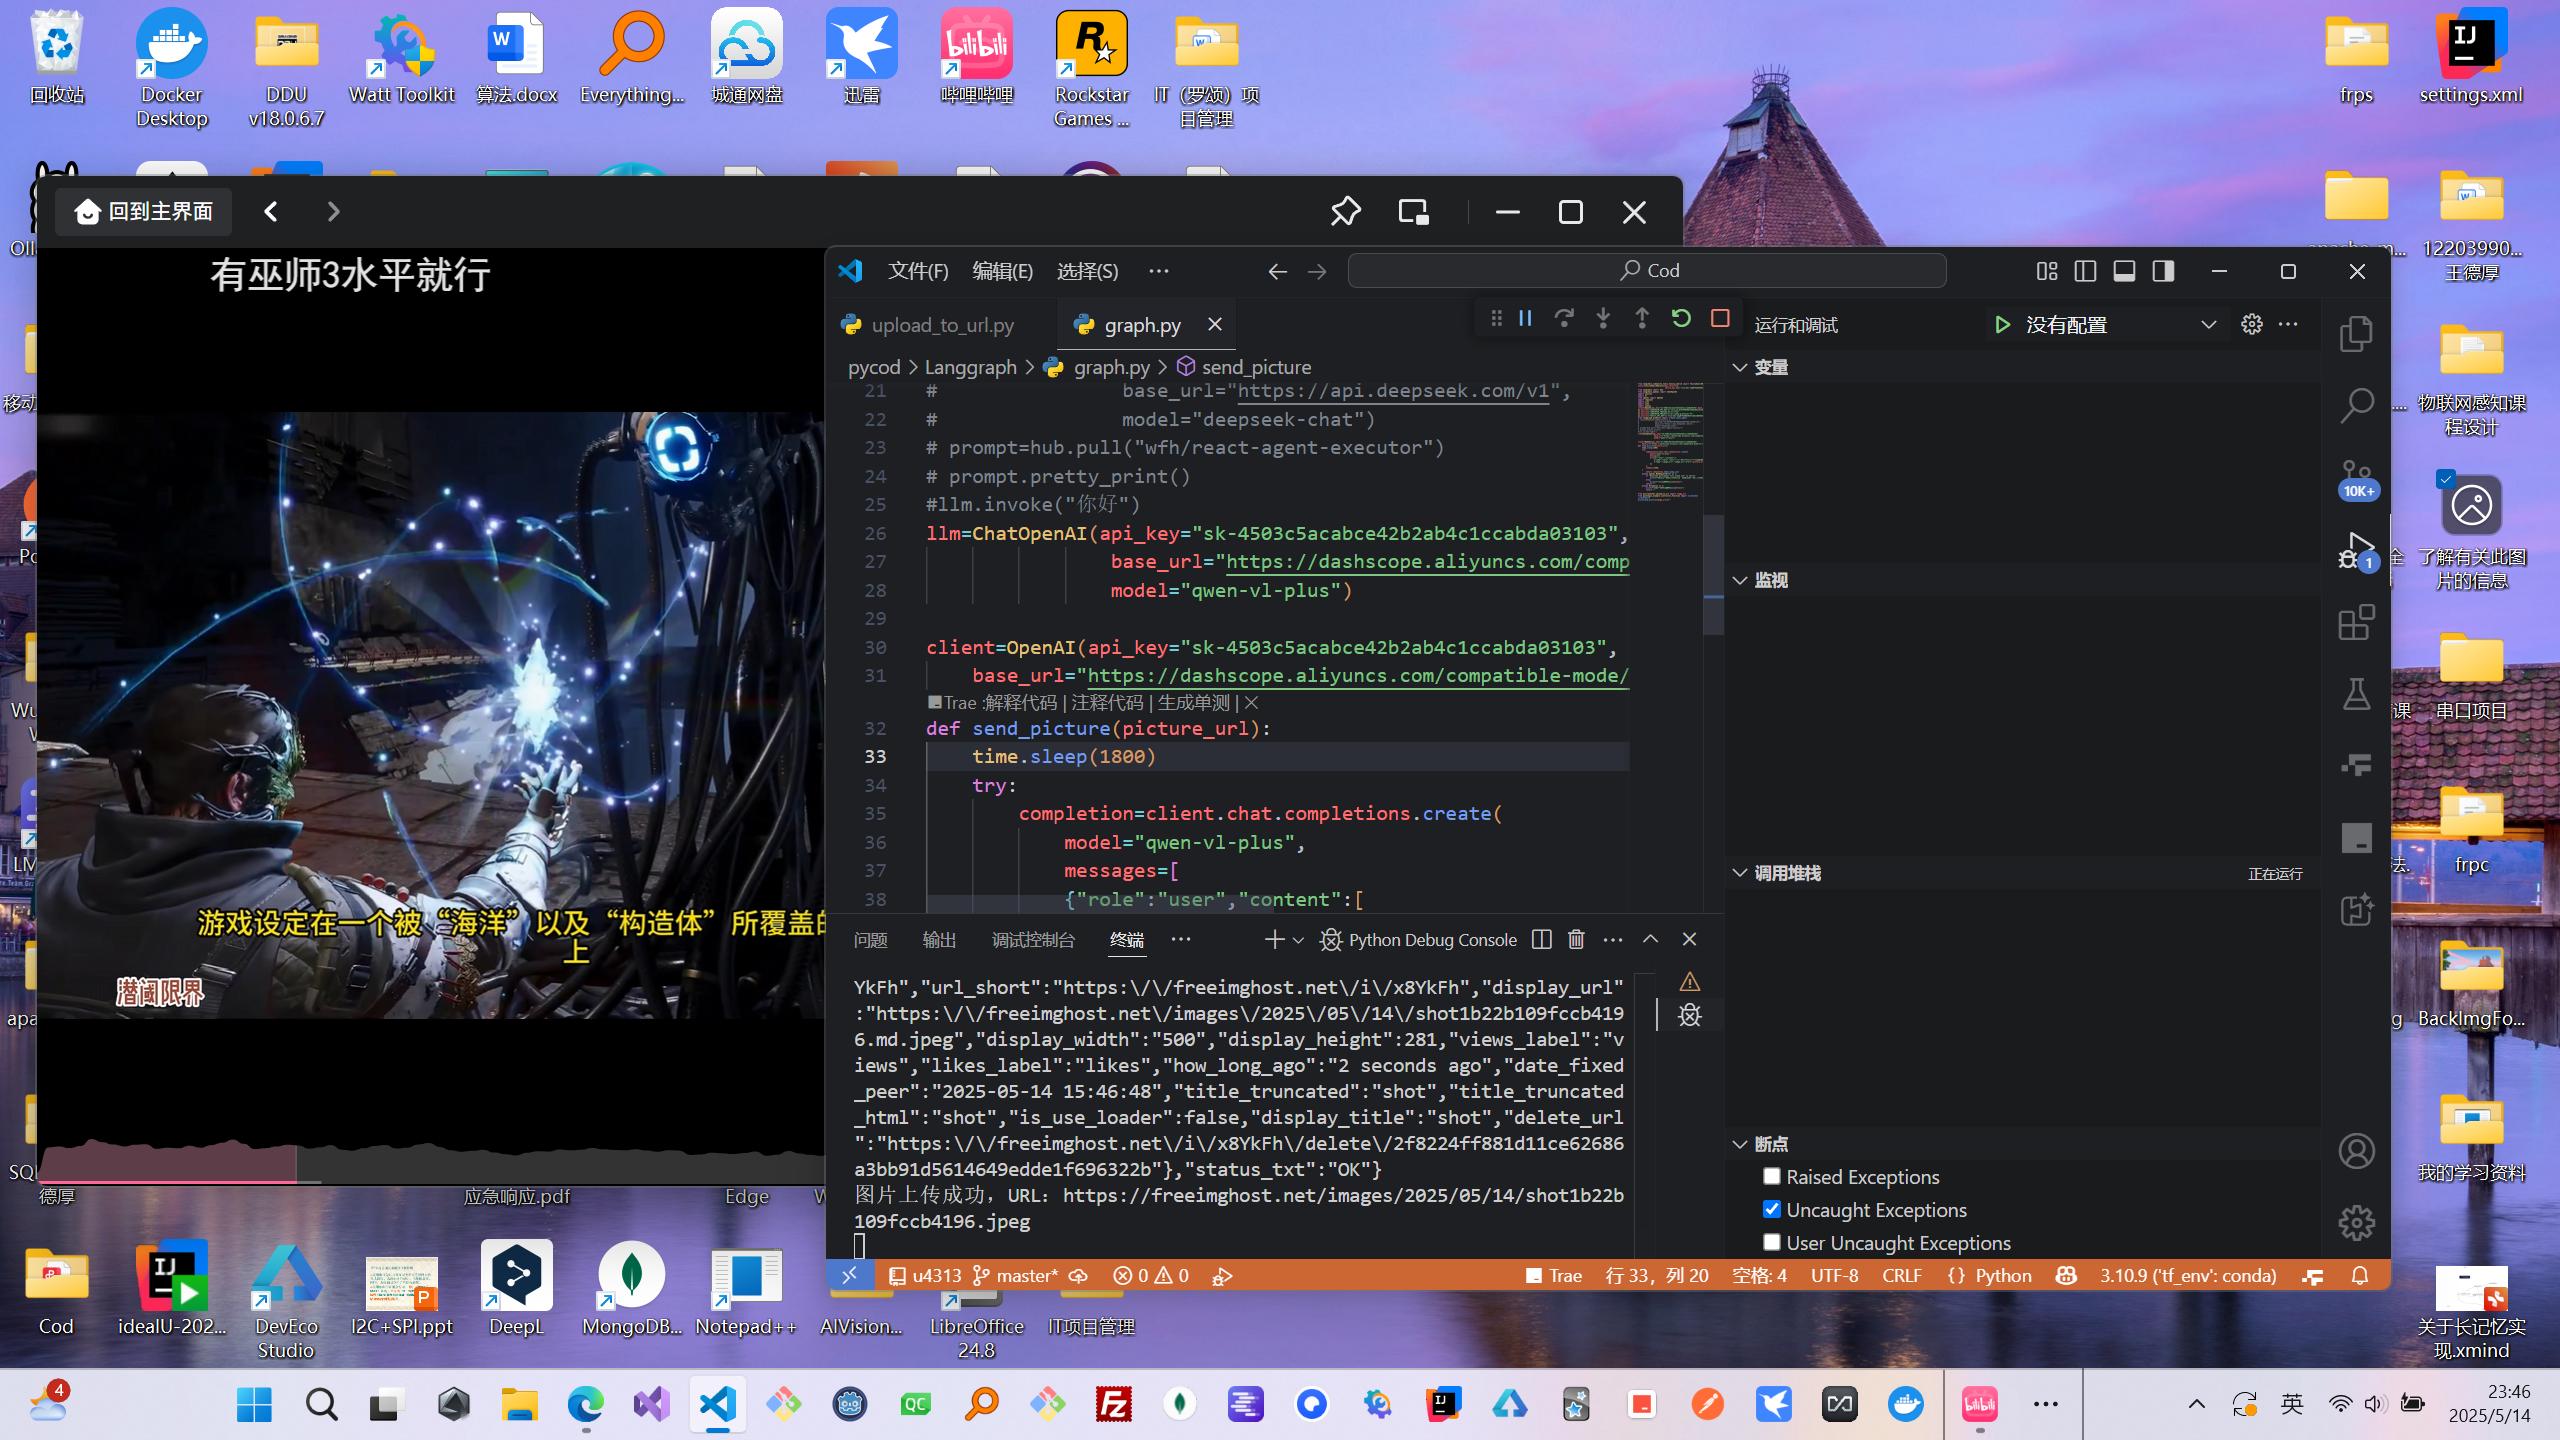Open Windows Start menu on taskbar
The height and width of the screenshot is (1440, 2560).
pyautogui.click(x=254, y=1404)
